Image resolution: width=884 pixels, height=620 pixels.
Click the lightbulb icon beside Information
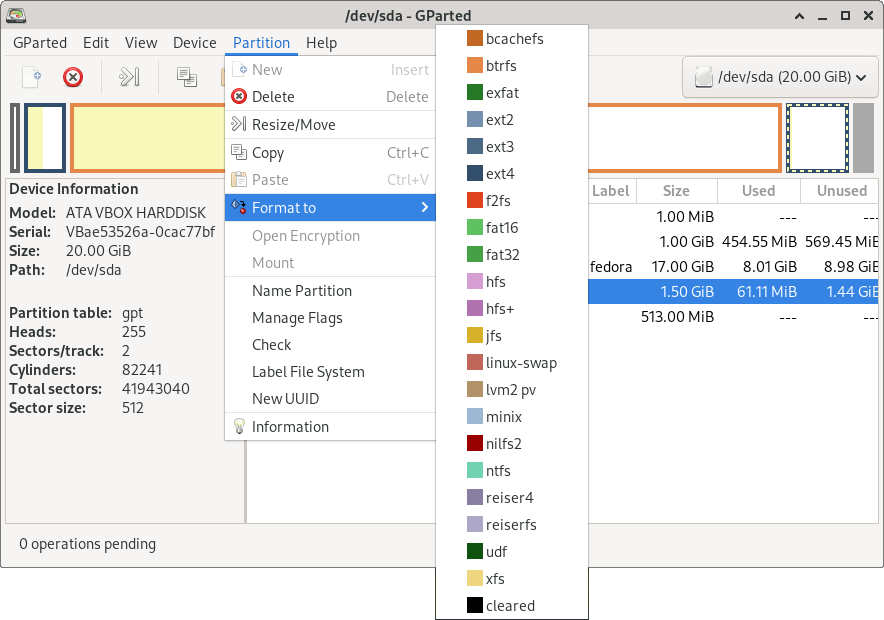click(238, 426)
